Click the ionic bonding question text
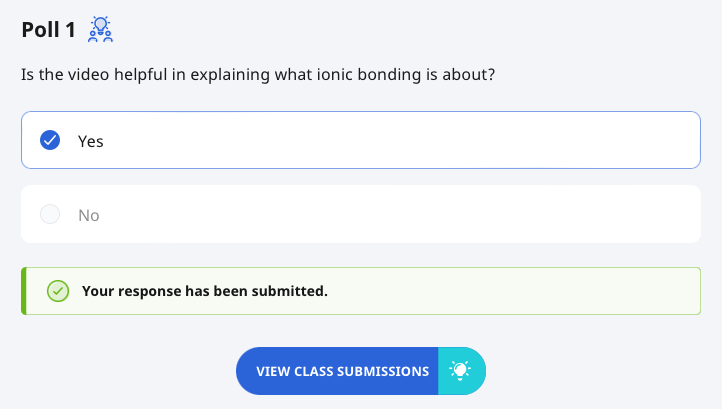This screenshot has height=409, width=722. pyautogui.click(x=258, y=75)
